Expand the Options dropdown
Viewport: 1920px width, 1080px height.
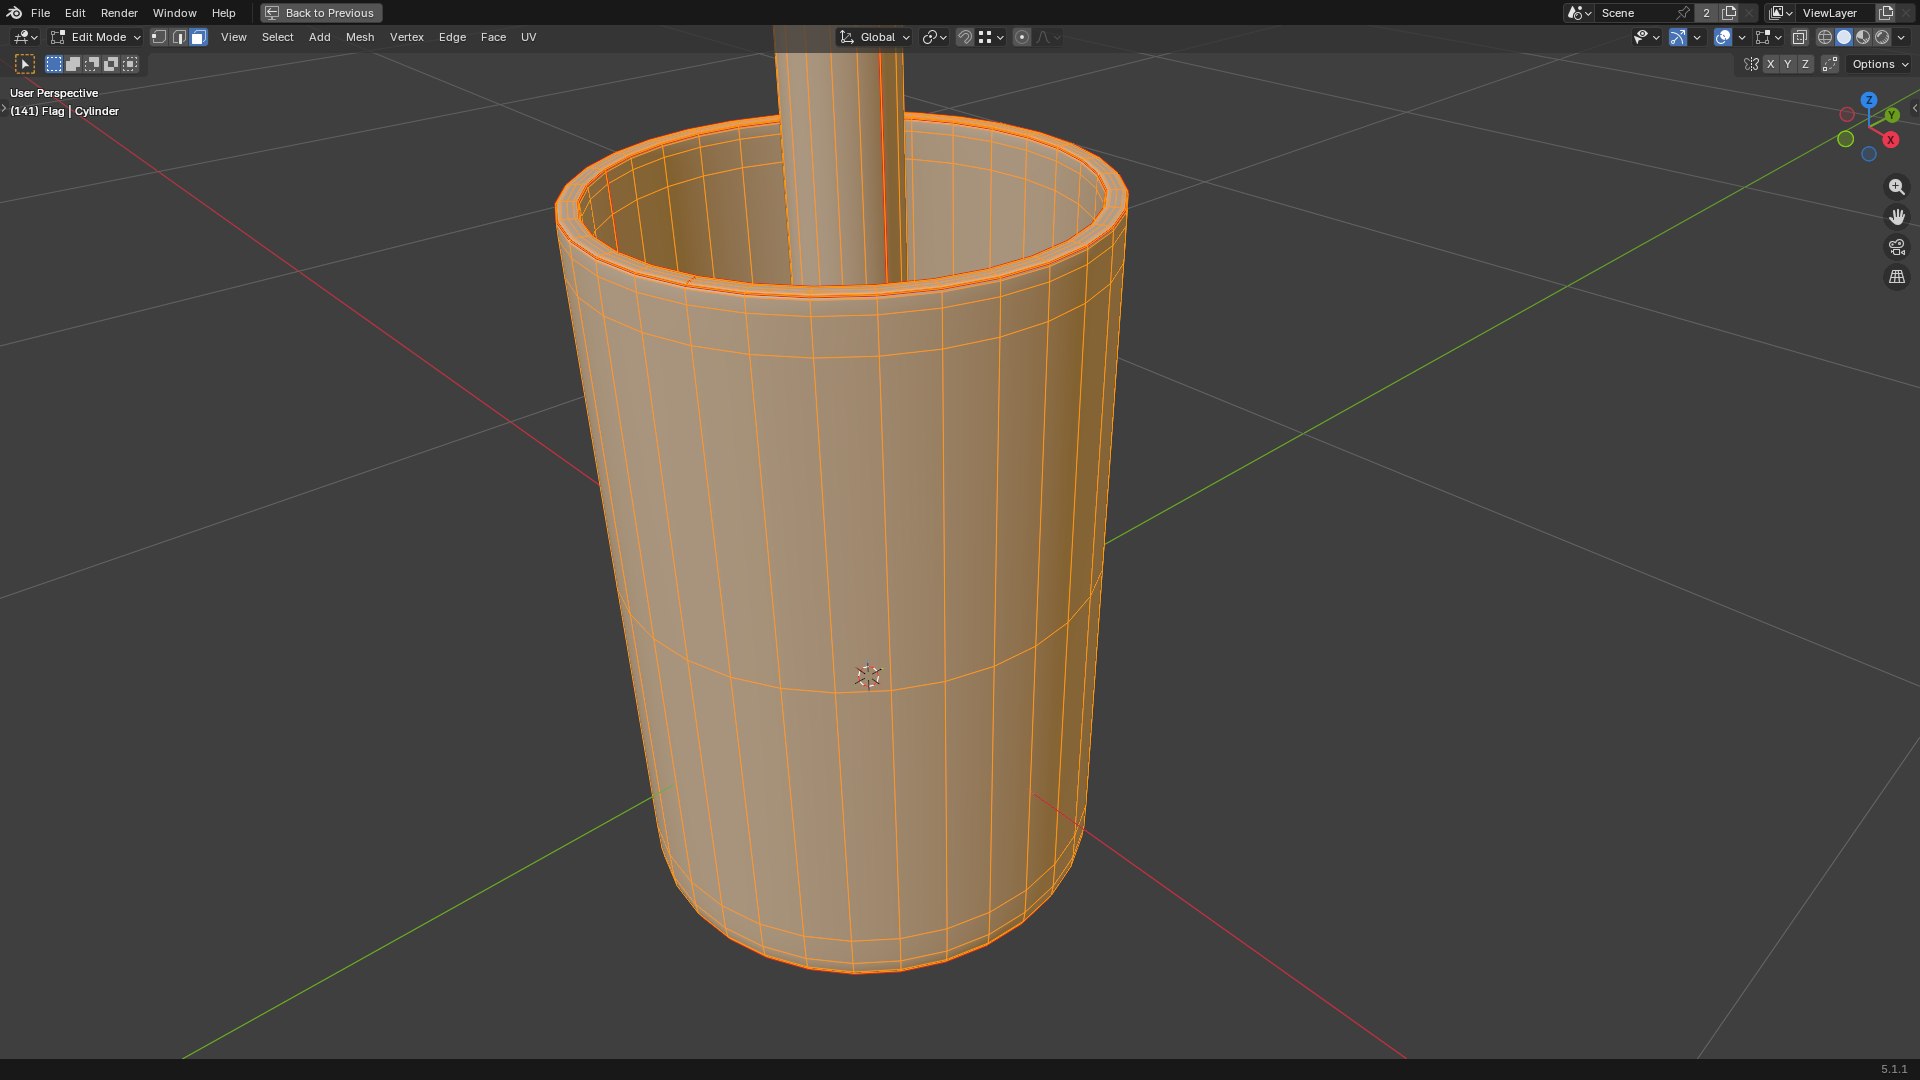point(1879,64)
